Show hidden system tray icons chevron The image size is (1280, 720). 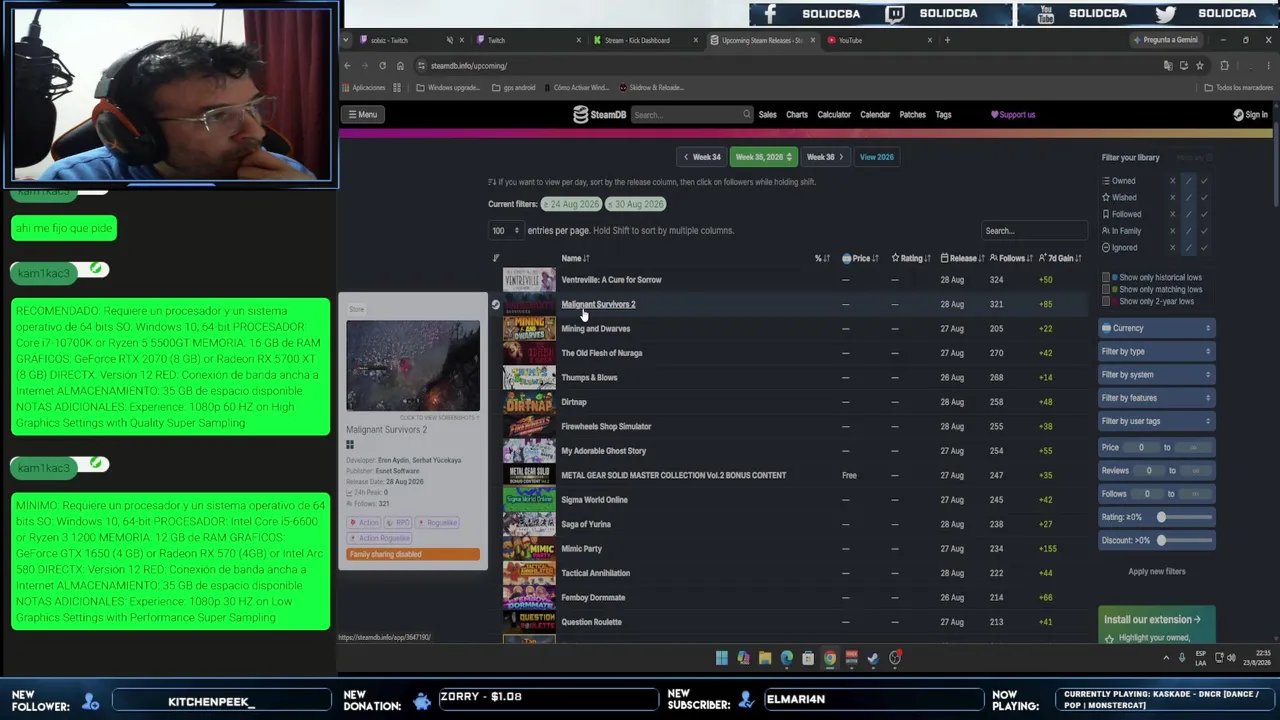coord(1166,658)
